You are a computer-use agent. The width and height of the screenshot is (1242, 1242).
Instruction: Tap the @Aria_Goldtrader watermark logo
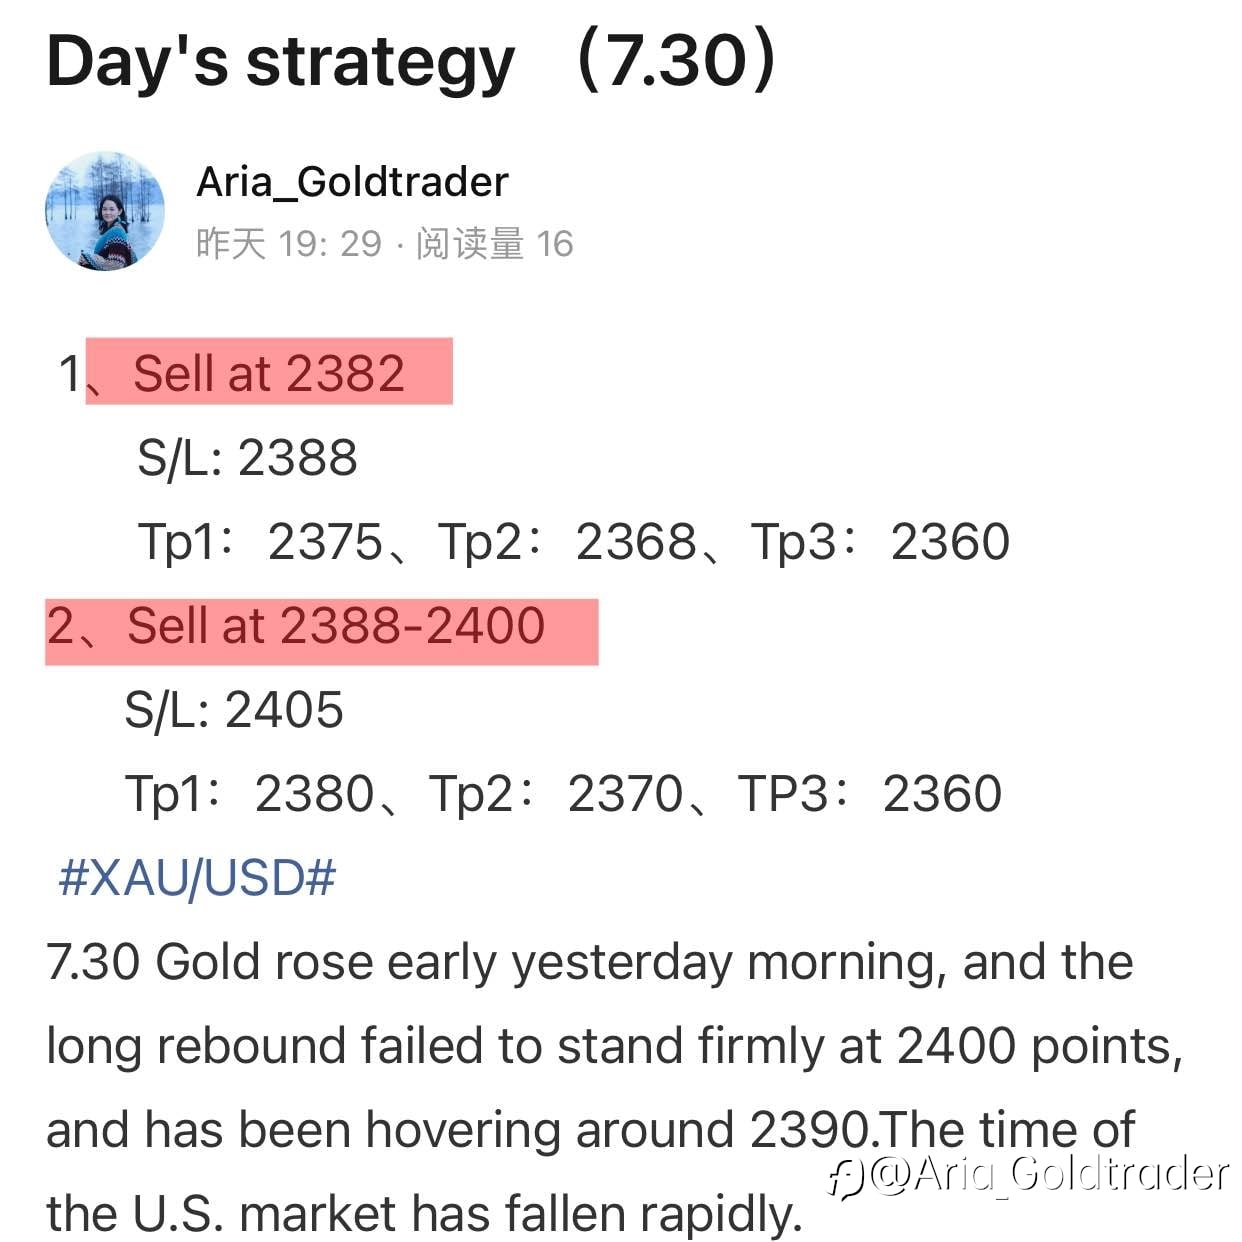1029,1174
